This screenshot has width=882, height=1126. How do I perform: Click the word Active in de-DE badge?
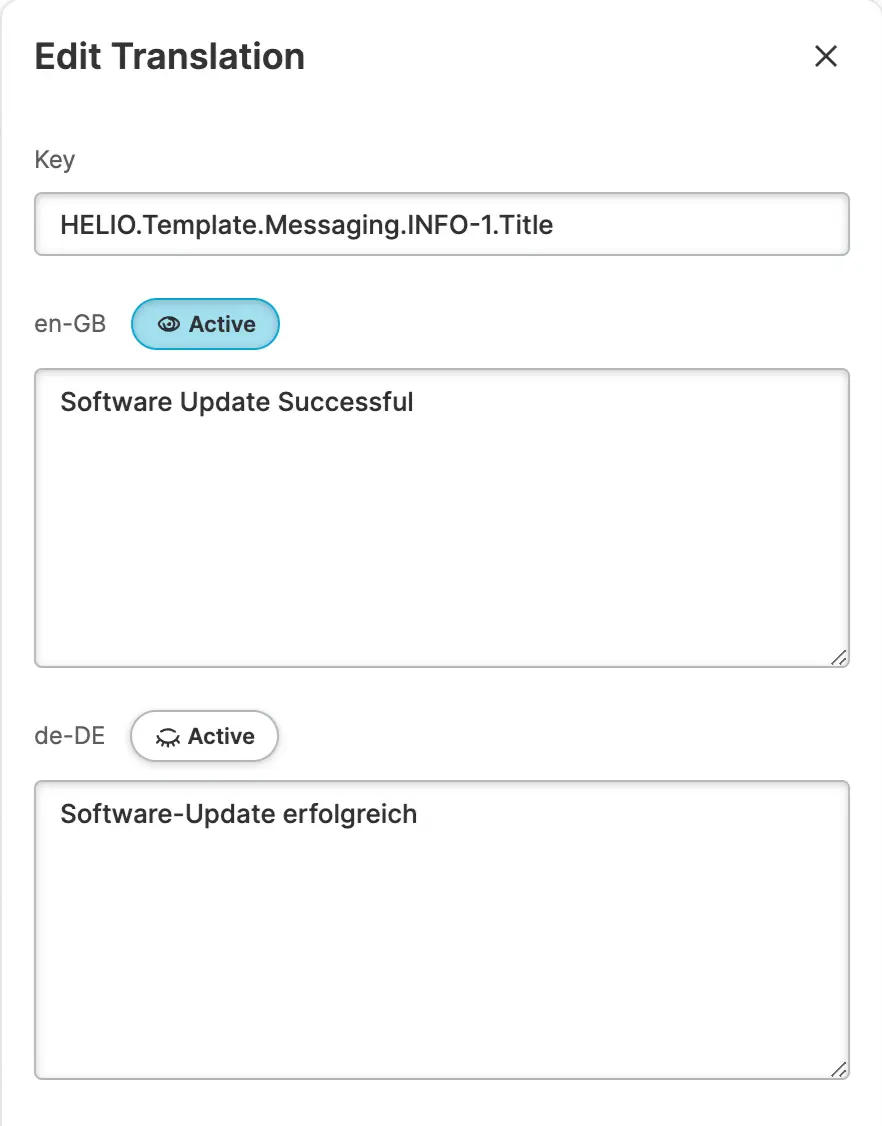221,737
